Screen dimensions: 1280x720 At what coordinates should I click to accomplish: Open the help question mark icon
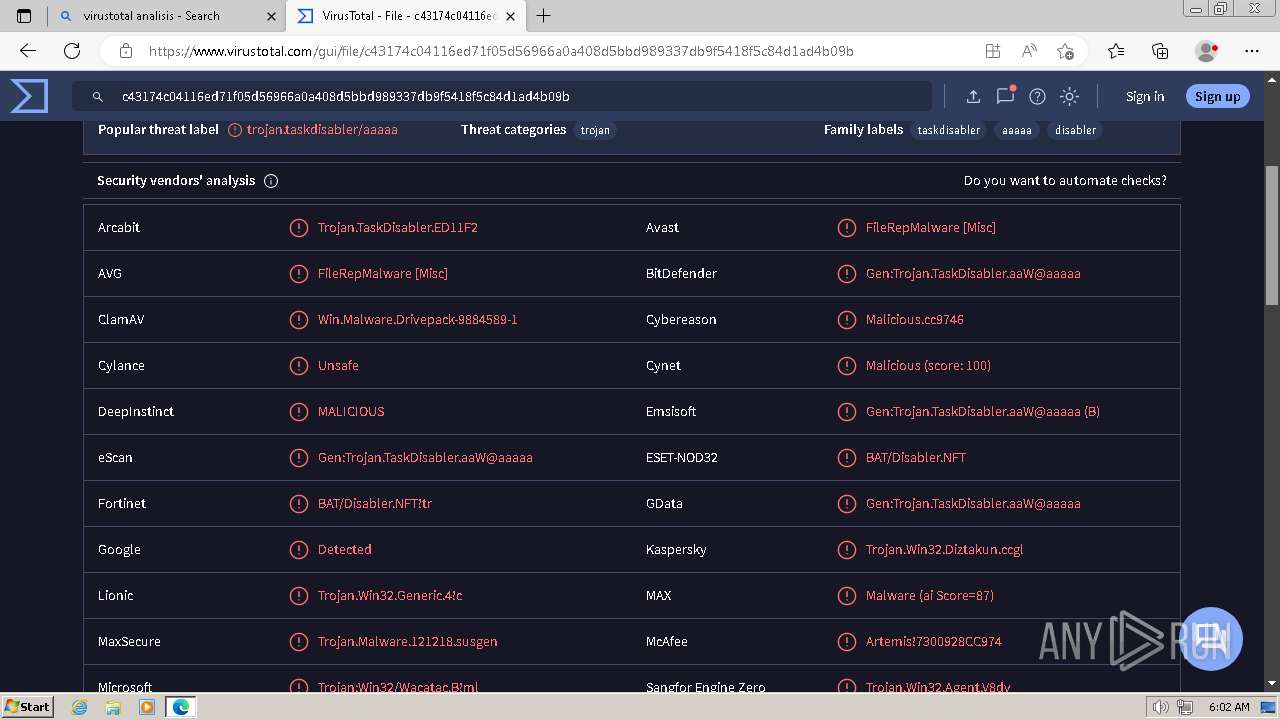pyautogui.click(x=1037, y=97)
